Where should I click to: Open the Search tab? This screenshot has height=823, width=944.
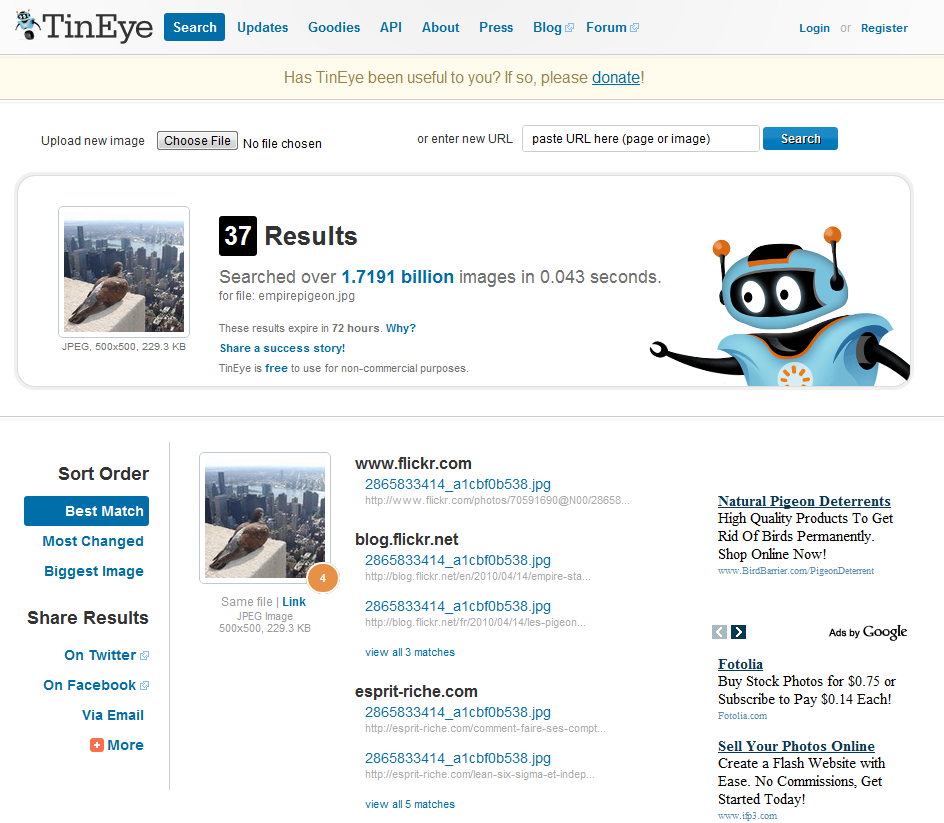pyautogui.click(x=194, y=27)
